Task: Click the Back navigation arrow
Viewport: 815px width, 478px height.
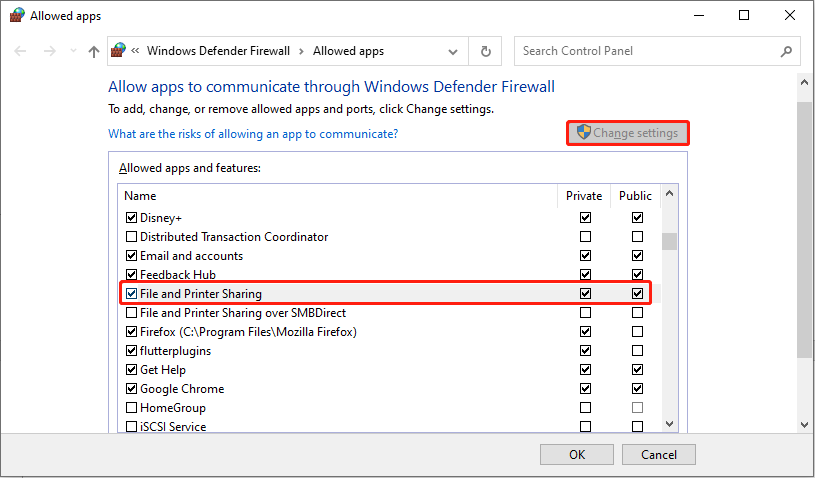Action: click(x=21, y=51)
